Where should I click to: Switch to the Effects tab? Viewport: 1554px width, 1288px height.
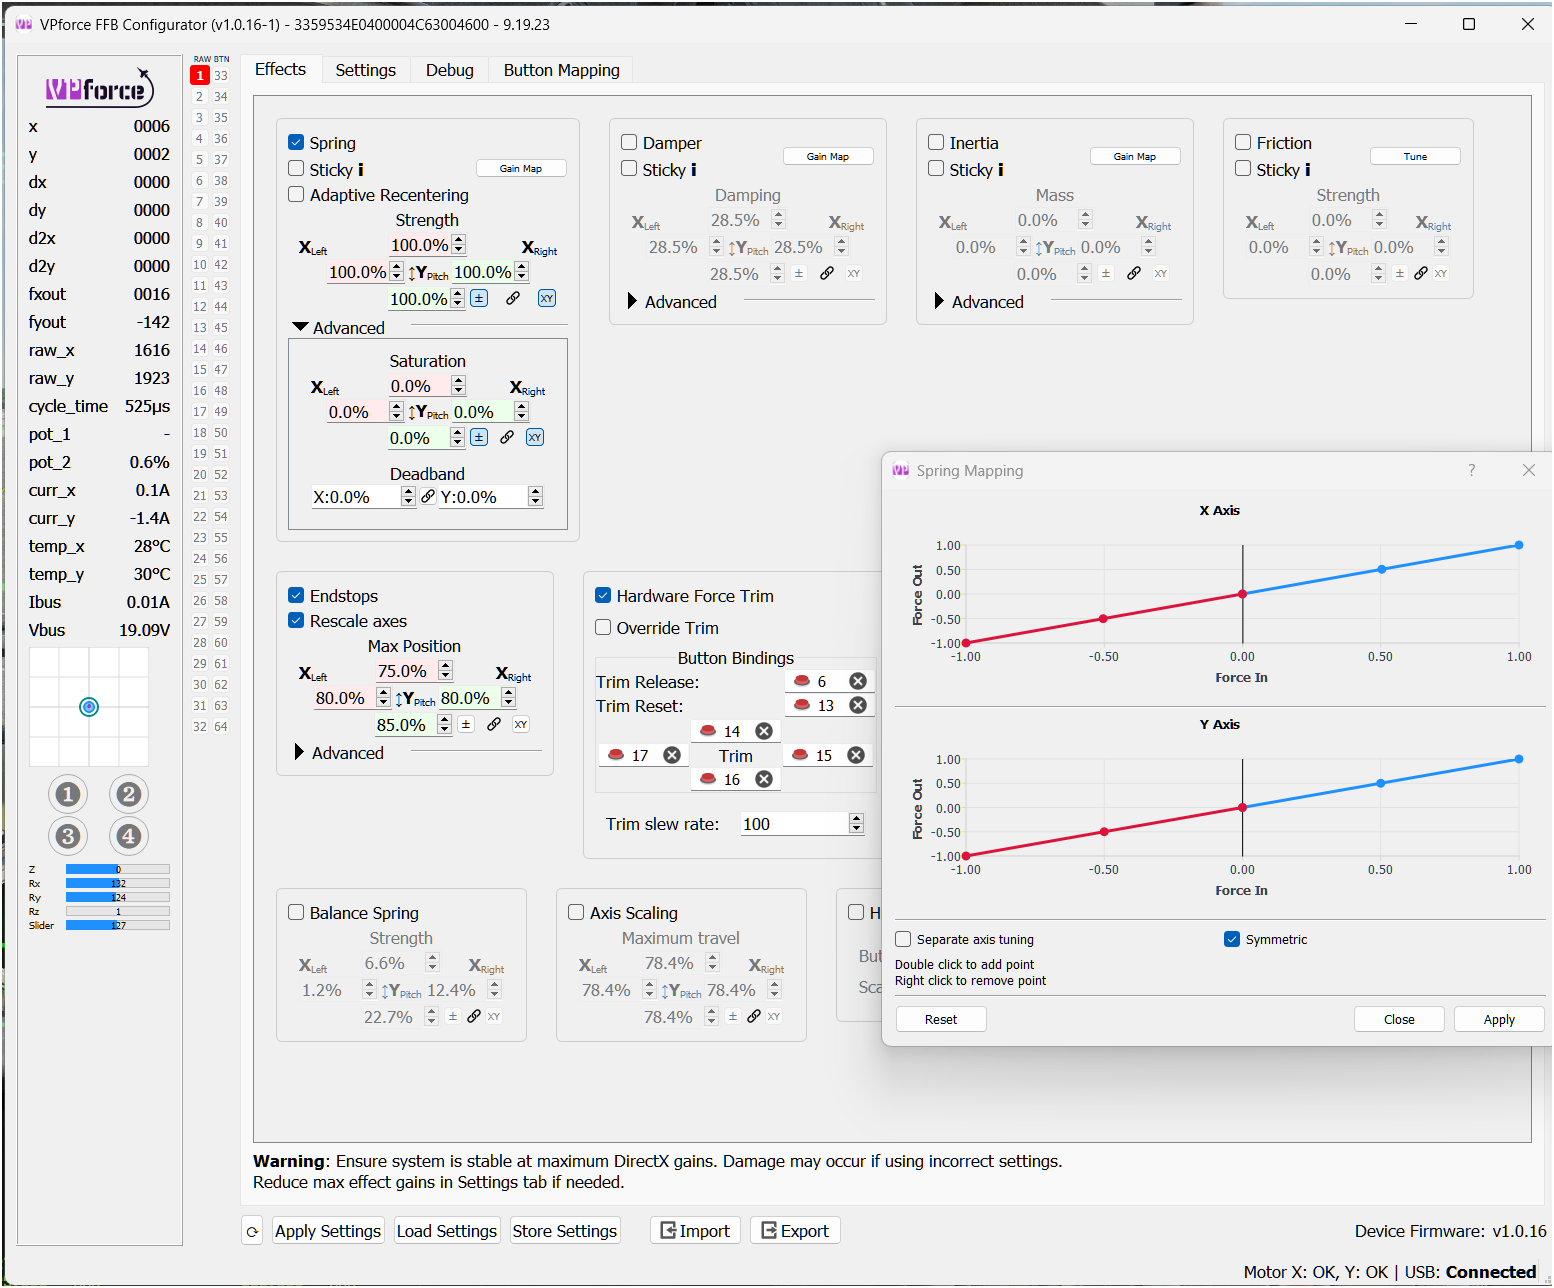(280, 69)
